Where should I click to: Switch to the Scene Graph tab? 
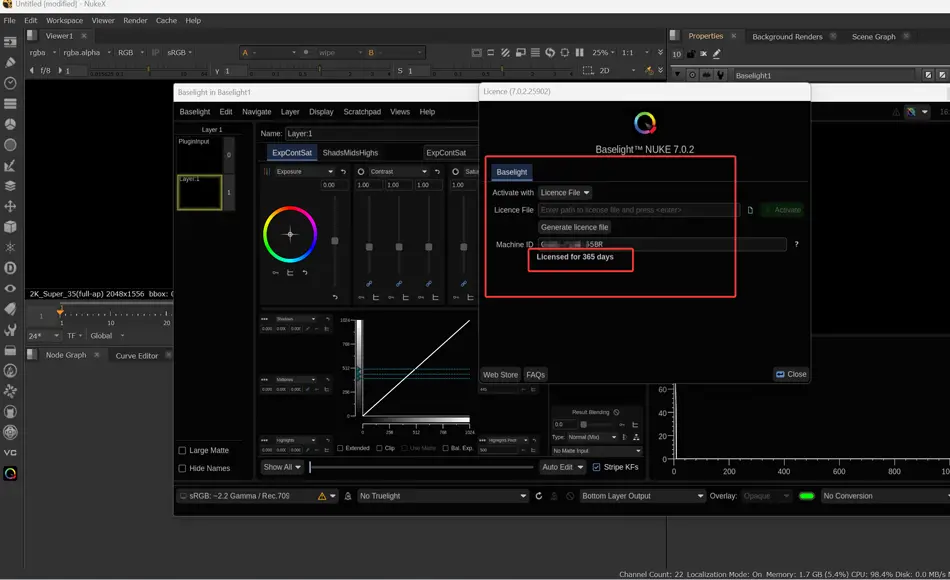[873, 37]
